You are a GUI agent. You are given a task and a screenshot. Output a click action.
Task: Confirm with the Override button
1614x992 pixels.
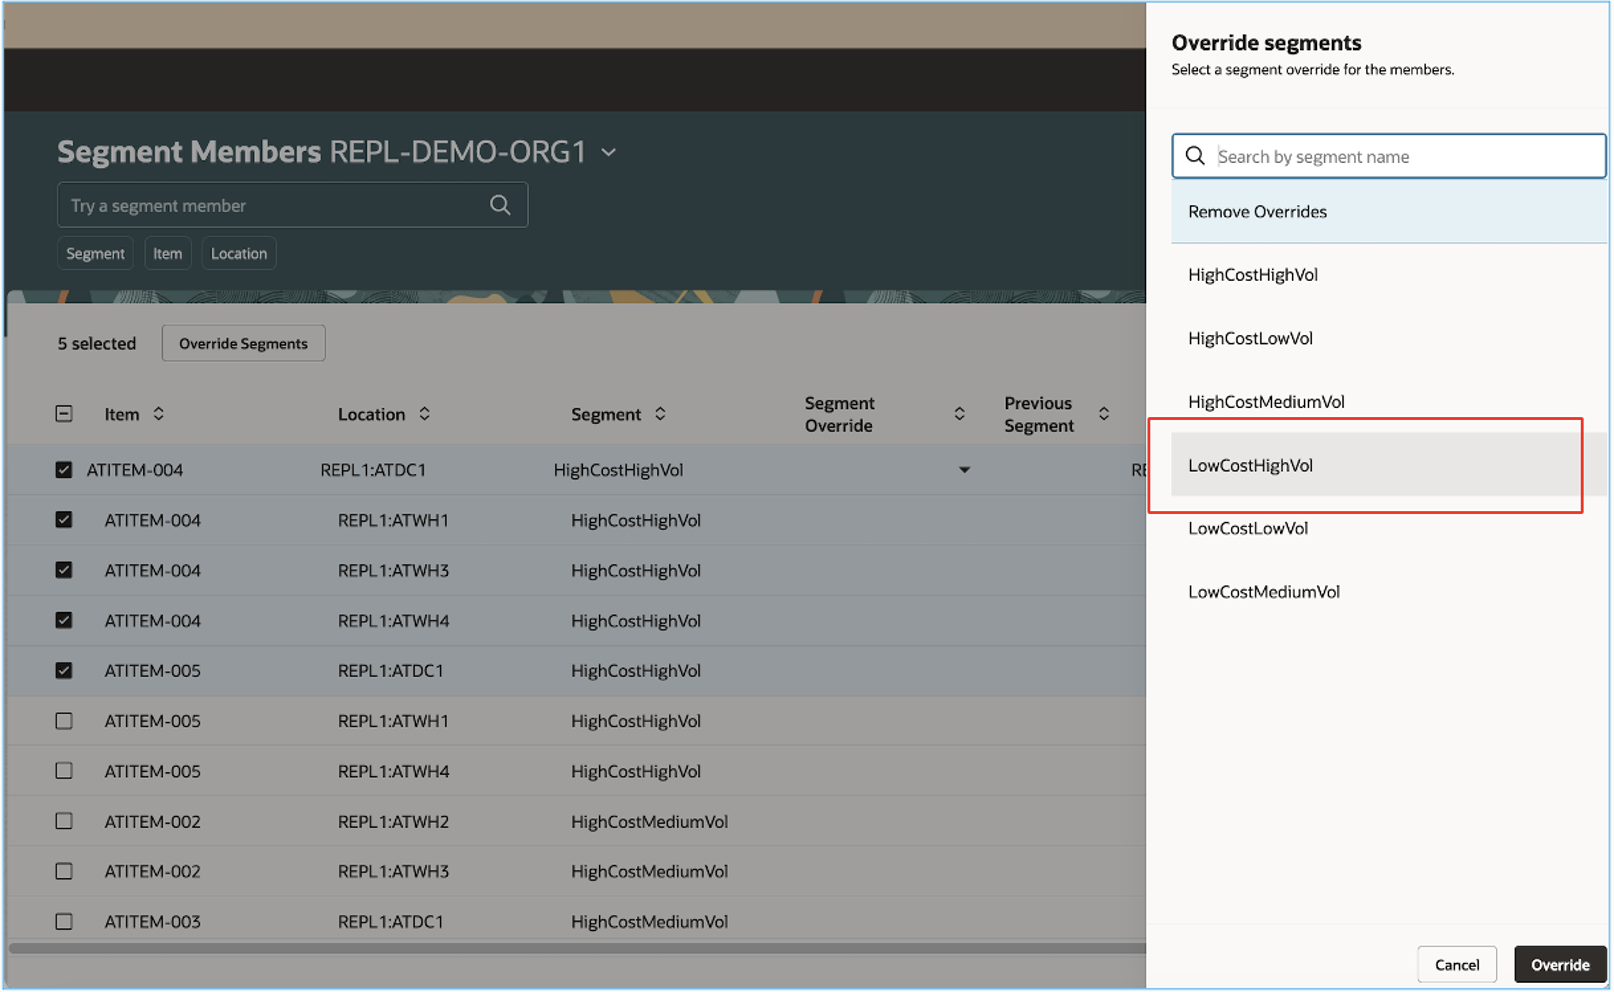1560,964
